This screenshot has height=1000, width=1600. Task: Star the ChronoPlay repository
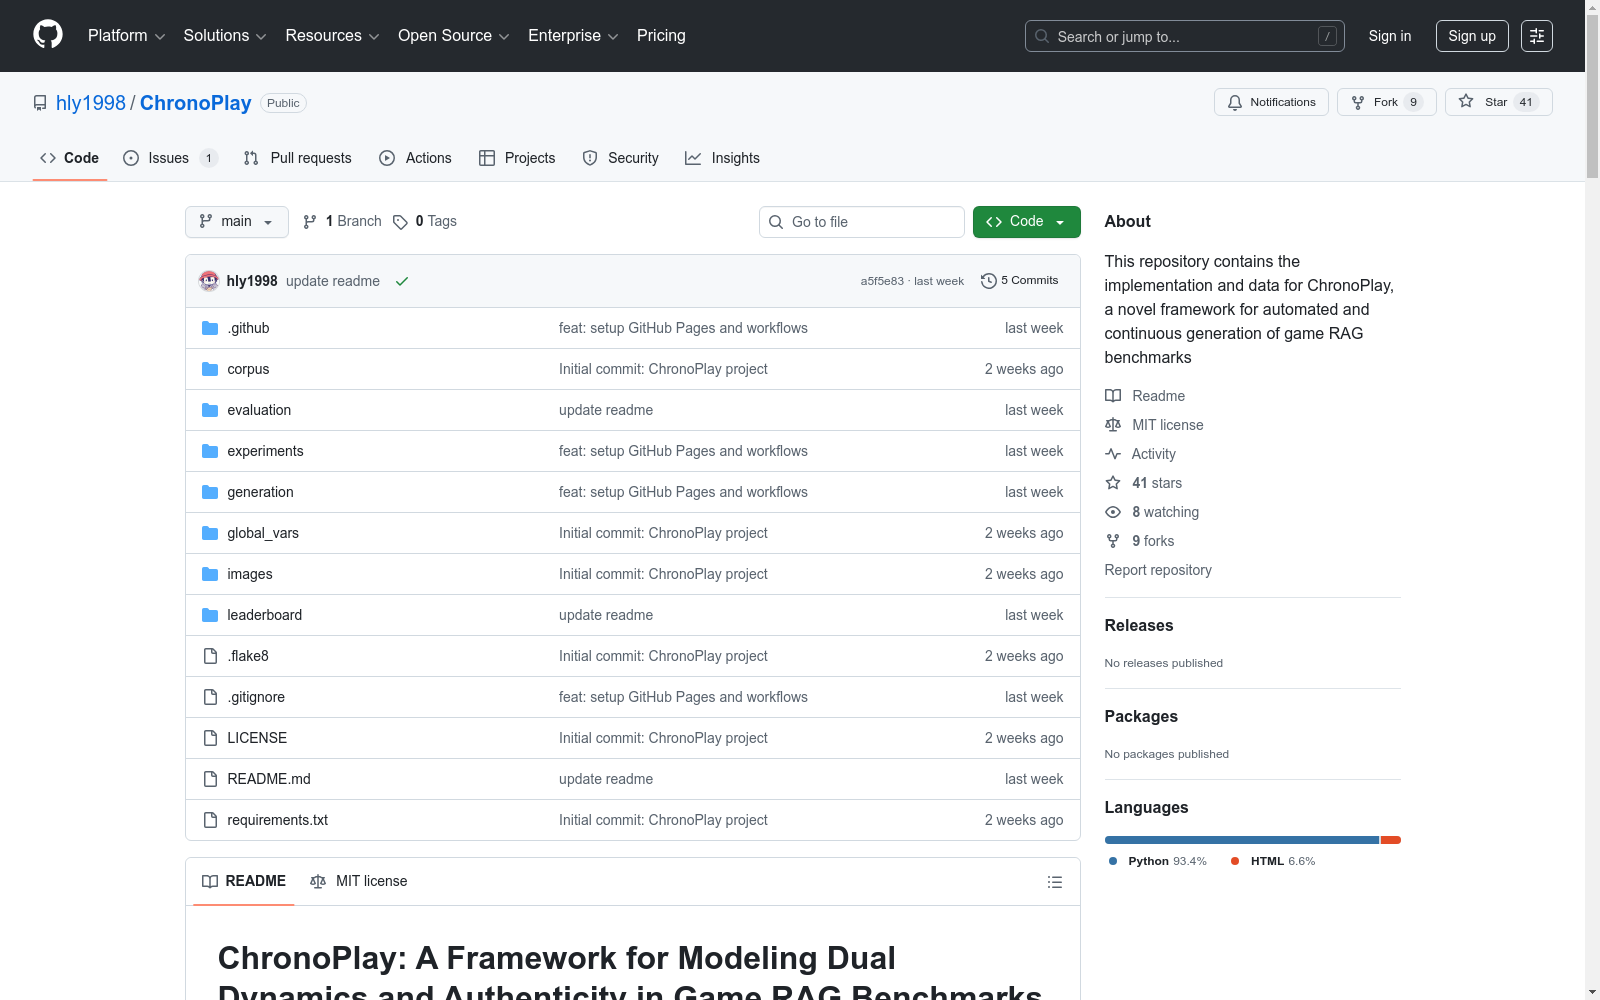pyautogui.click(x=1498, y=102)
